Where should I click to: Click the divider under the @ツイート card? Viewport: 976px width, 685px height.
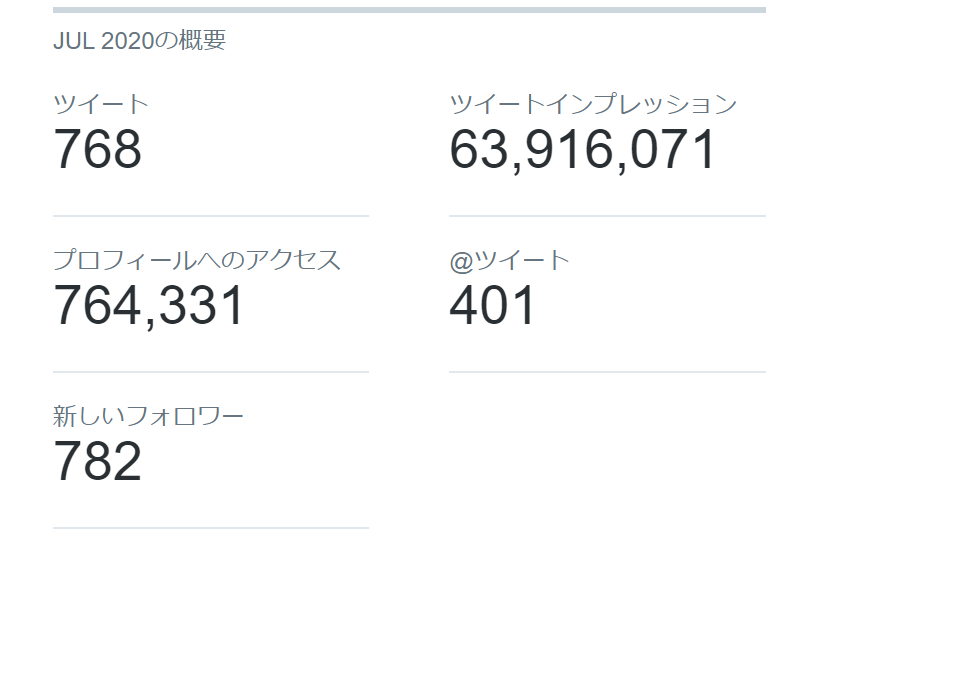[x=608, y=370]
